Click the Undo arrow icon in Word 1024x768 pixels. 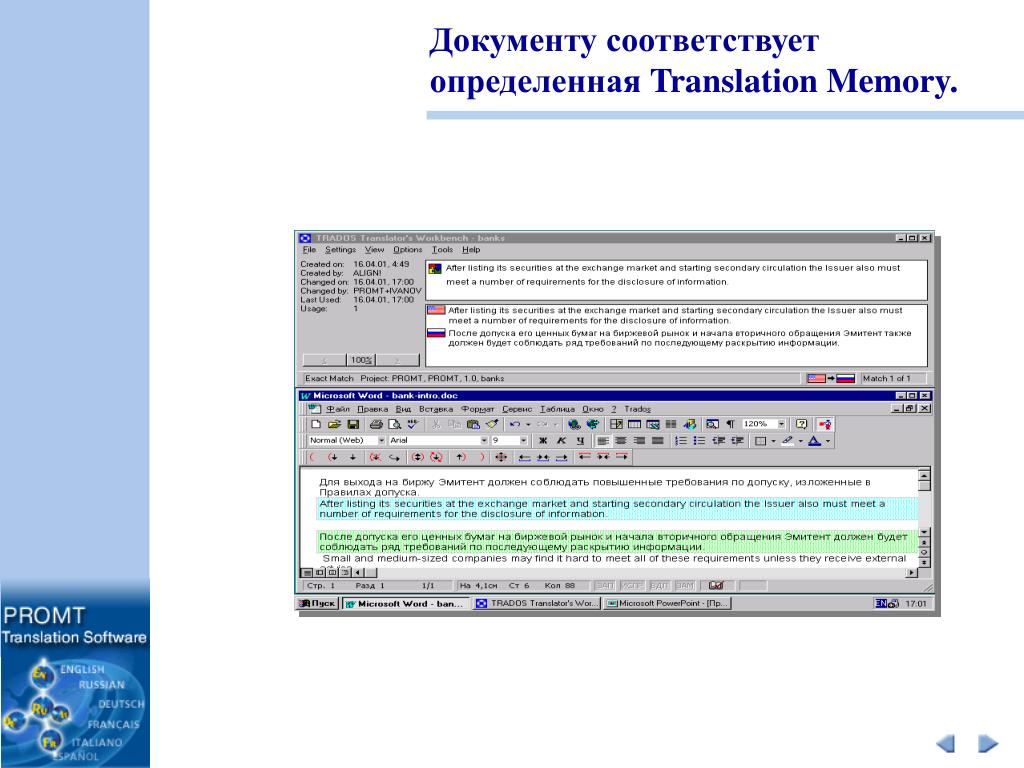pos(515,424)
